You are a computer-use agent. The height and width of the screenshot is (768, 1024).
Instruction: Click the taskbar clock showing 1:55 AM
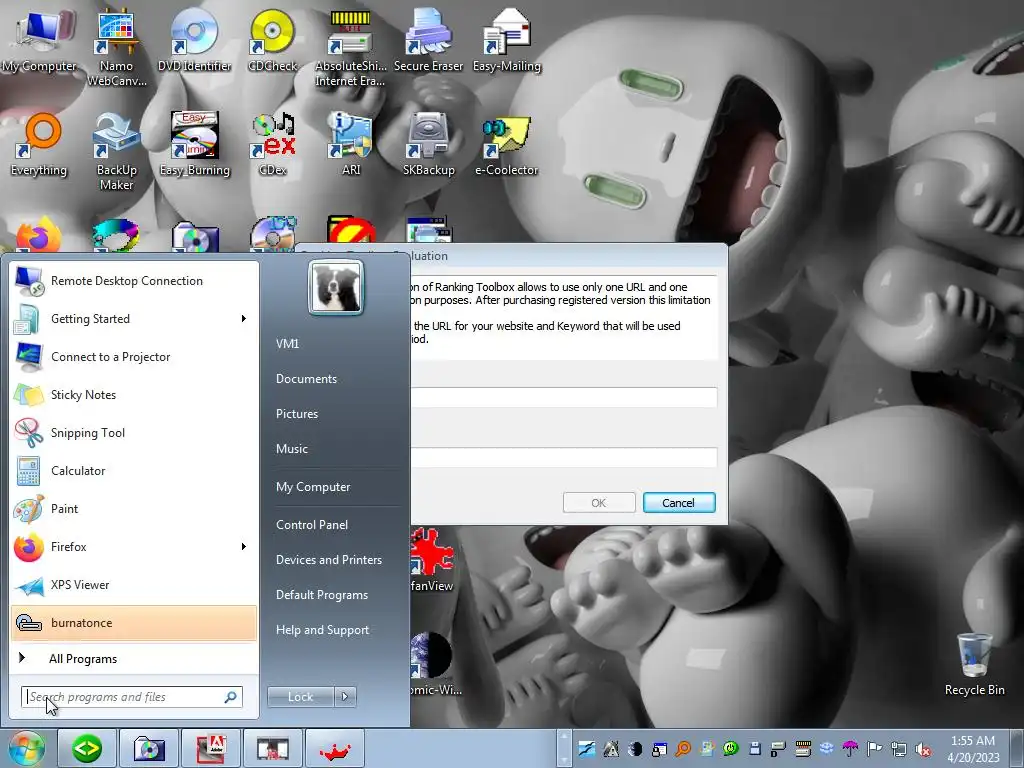click(x=973, y=749)
